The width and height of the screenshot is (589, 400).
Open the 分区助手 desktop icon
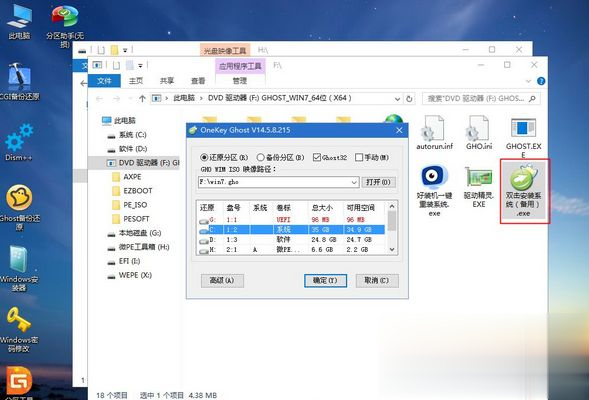click(65, 26)
